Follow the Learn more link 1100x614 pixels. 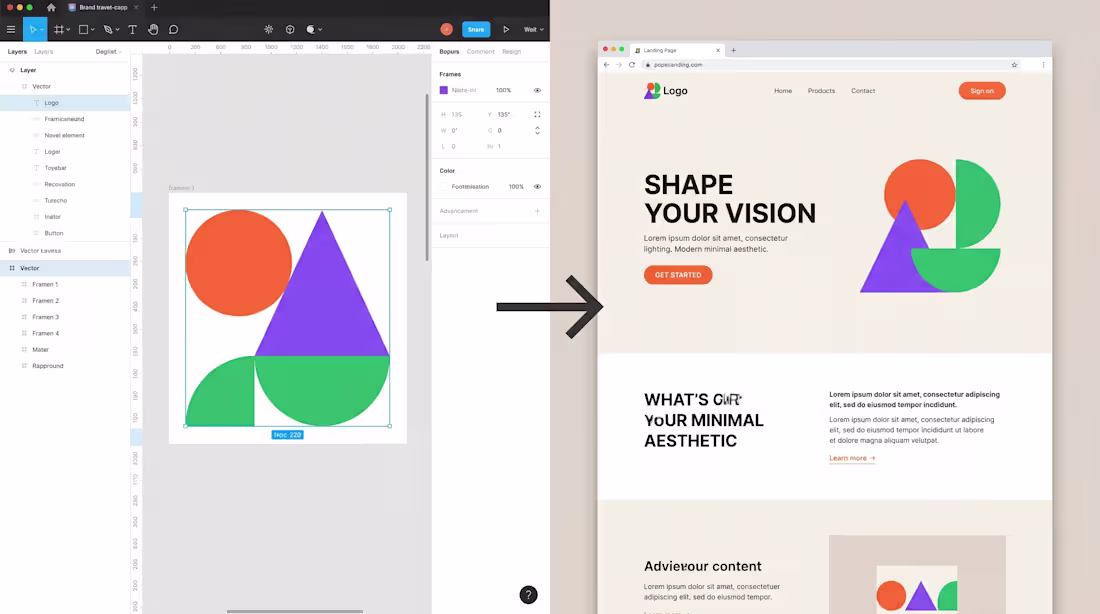(x=852, y=458)
